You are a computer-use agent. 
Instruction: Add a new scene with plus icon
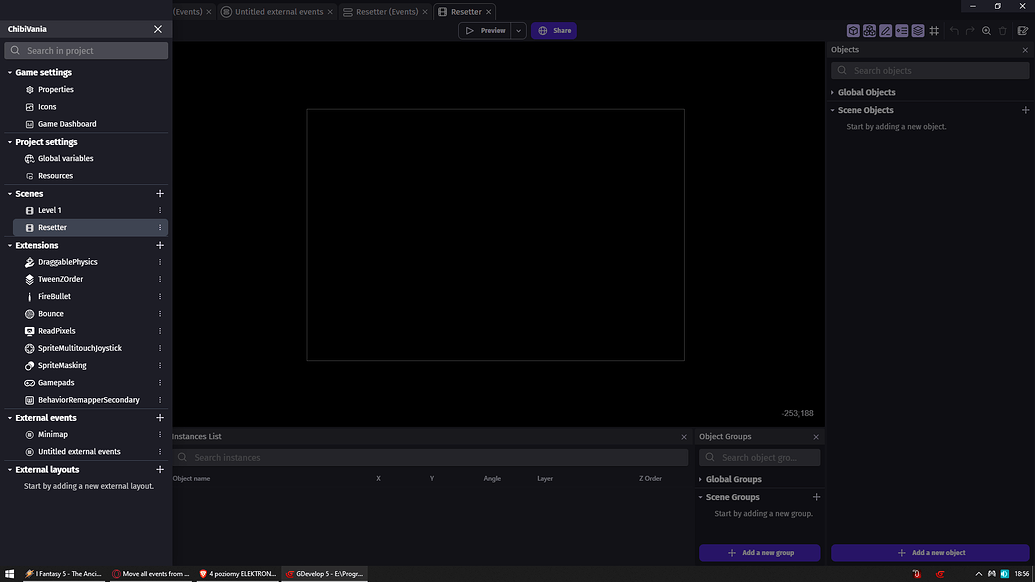coord(160,193)
